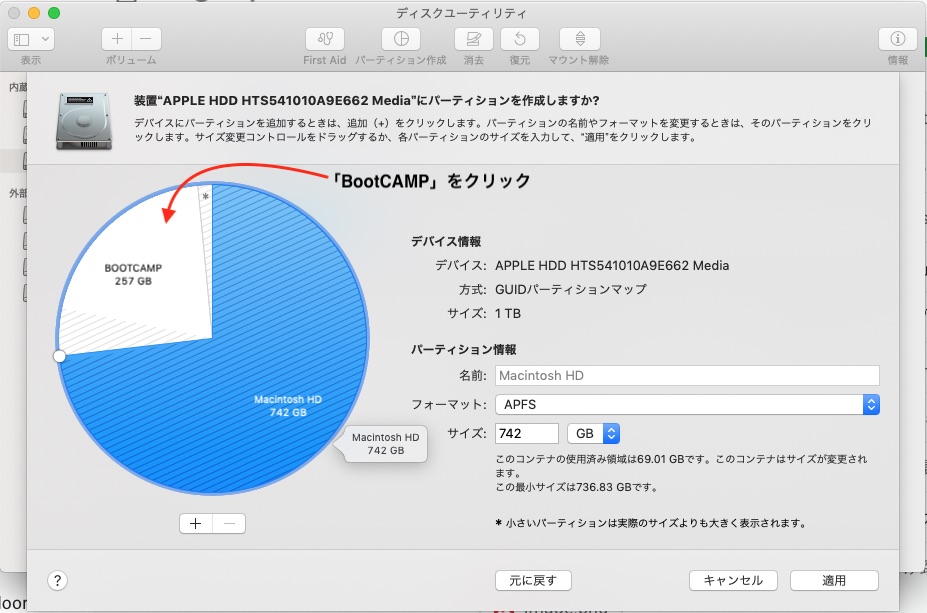The height and width of the screenshot is (613, 927).
Task: Click the Restore (復元) toolbar icon
Action: tap(520, 39)
